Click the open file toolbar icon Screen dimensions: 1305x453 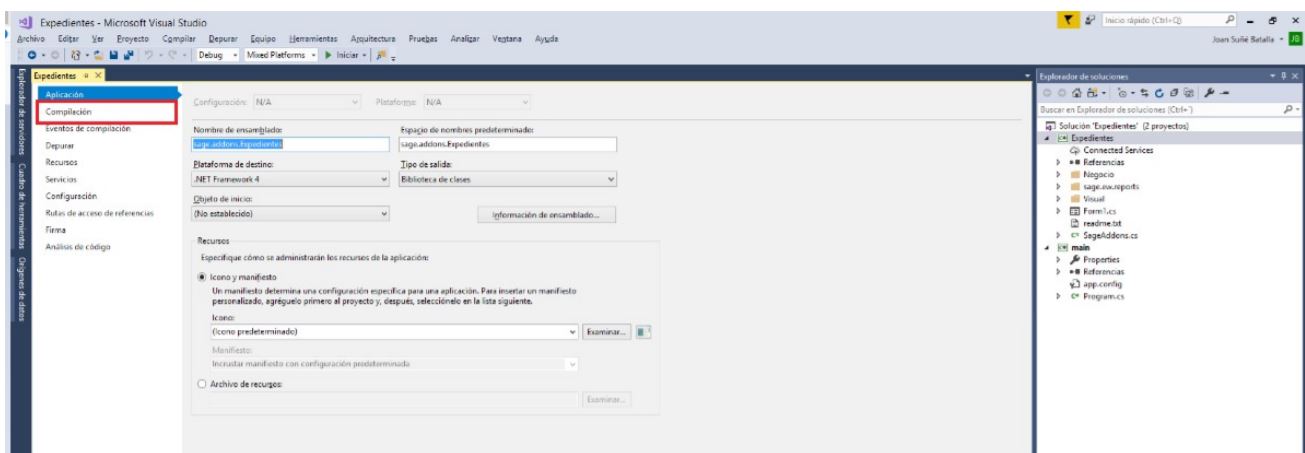pos(99,55)
